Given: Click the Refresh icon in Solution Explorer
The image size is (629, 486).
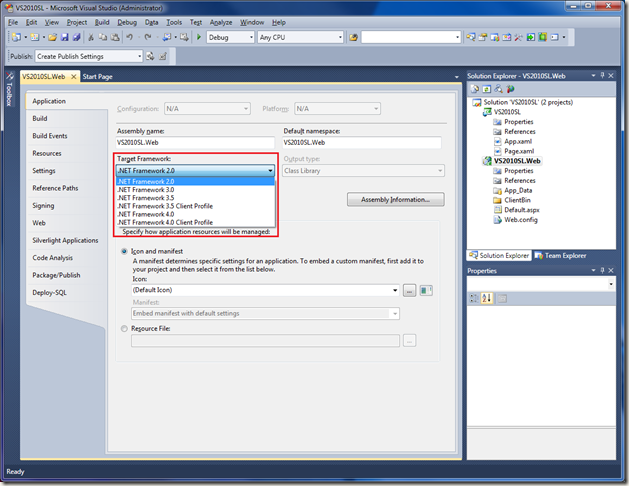Looking at the screenshot, I should pos(487,89).
